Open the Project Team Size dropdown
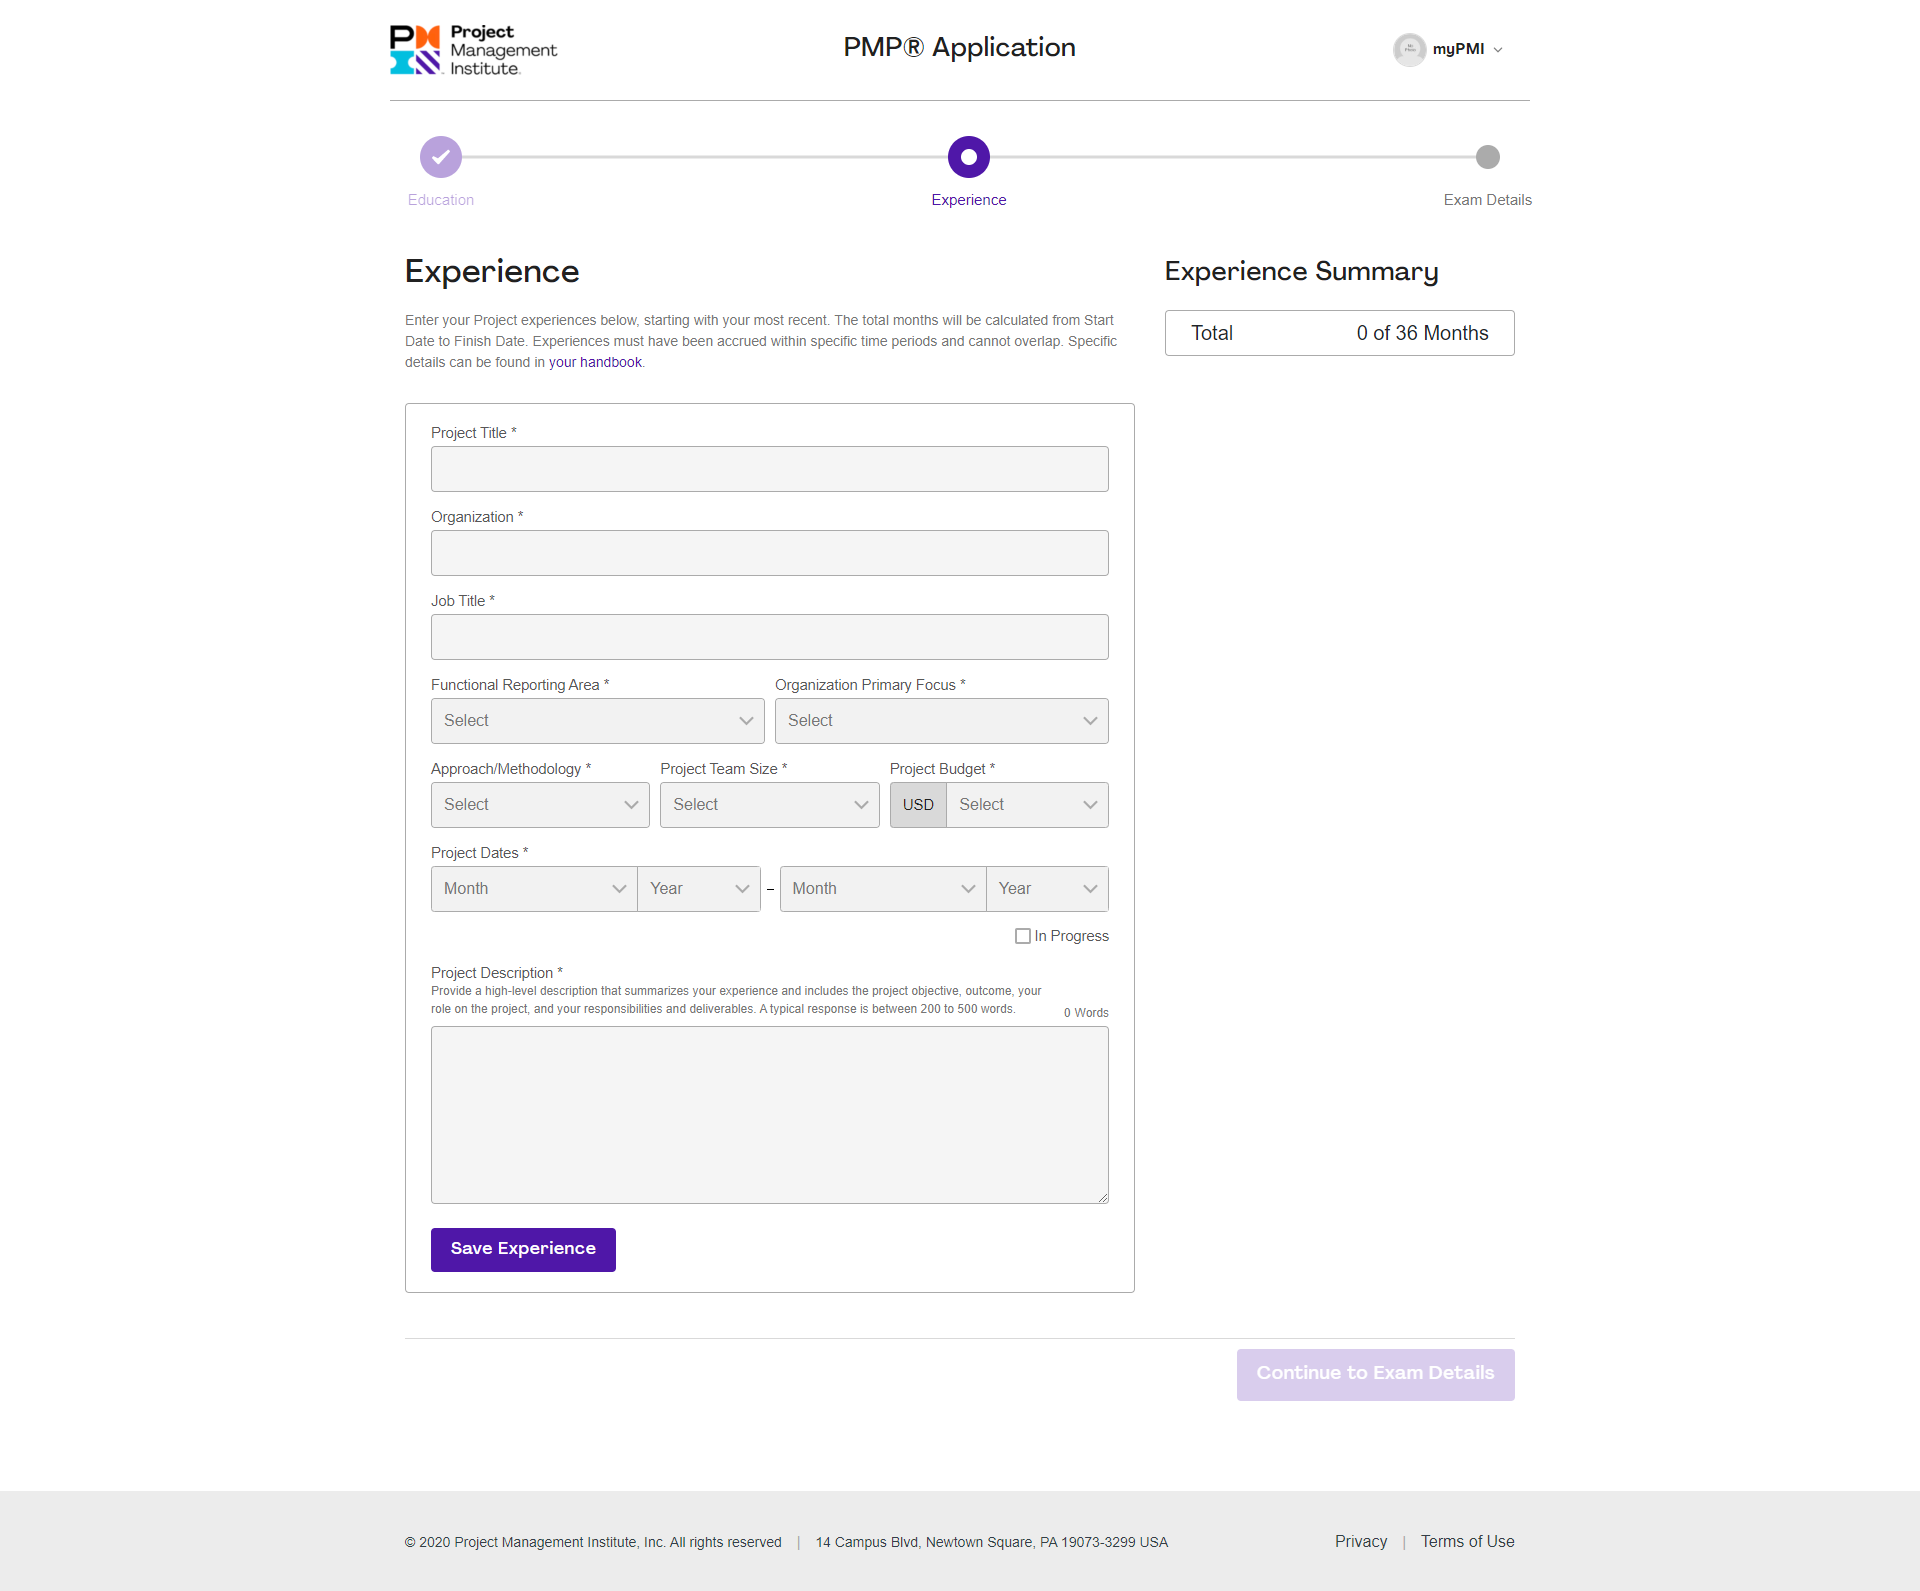The height and width of the screenshot is (1591, 1920). [769, 805]
